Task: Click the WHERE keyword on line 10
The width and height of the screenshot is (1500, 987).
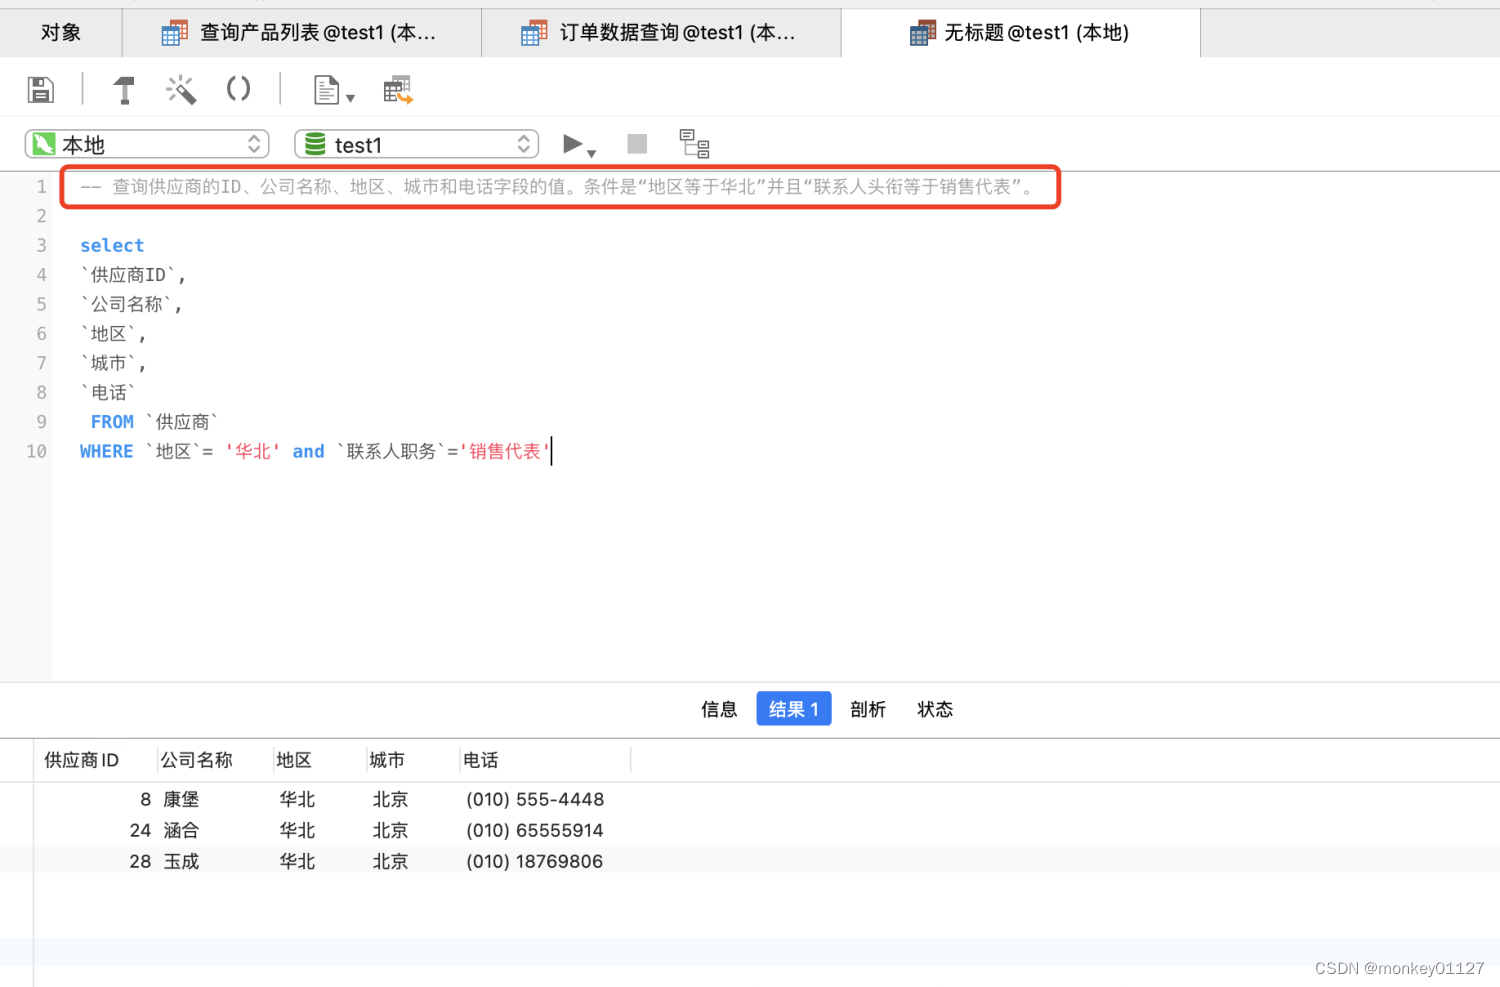Action: click(x=106, y=451)
